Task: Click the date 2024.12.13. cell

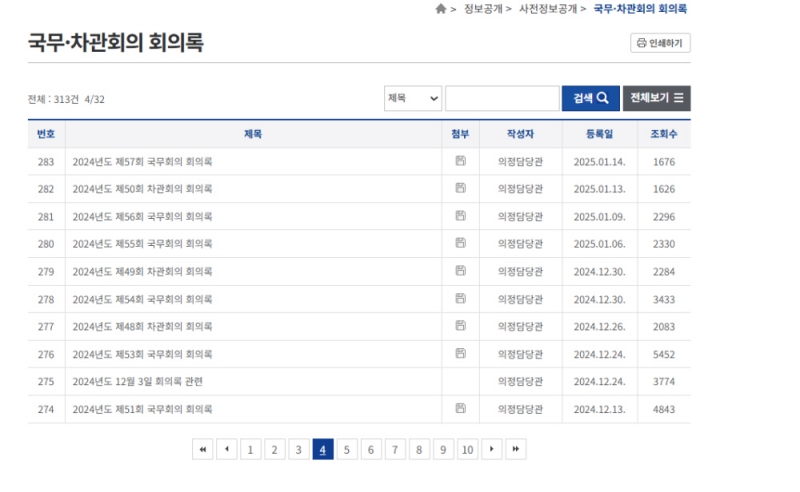Action: click(x=599, y=409)
